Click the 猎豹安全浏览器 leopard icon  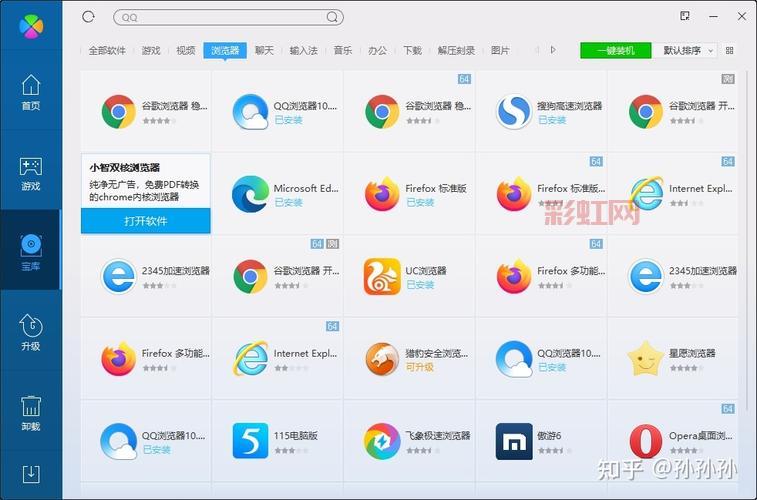(x=382, y=359)
